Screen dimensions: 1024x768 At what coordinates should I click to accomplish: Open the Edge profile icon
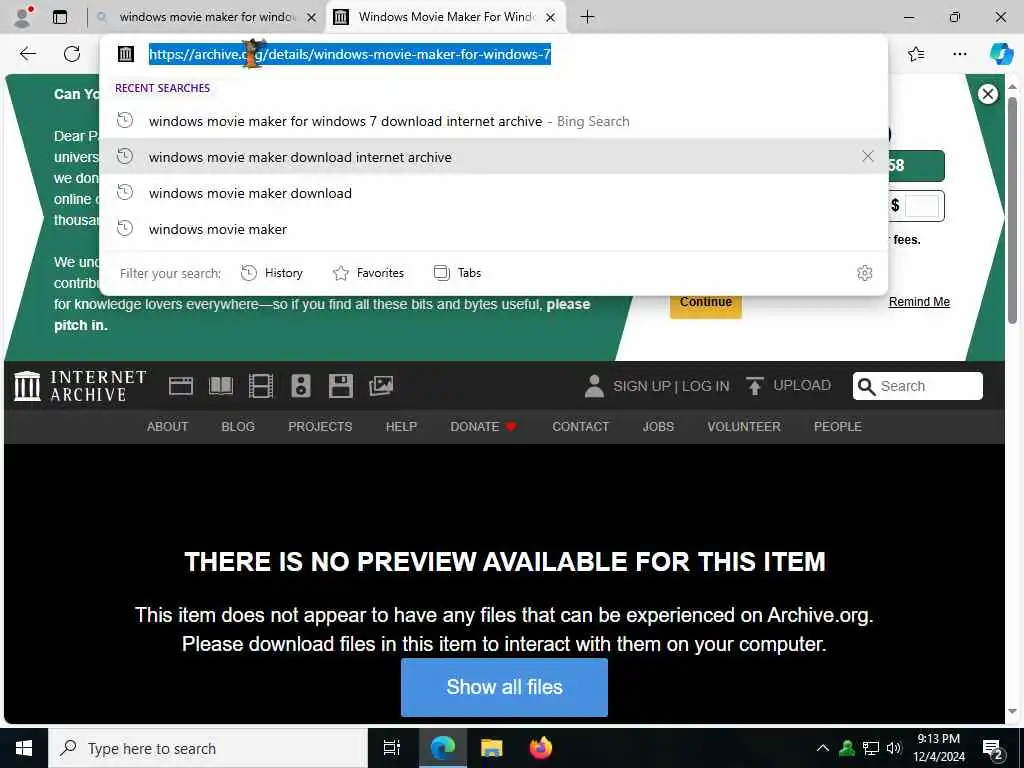pyautogui.click(x=24, y=16)
